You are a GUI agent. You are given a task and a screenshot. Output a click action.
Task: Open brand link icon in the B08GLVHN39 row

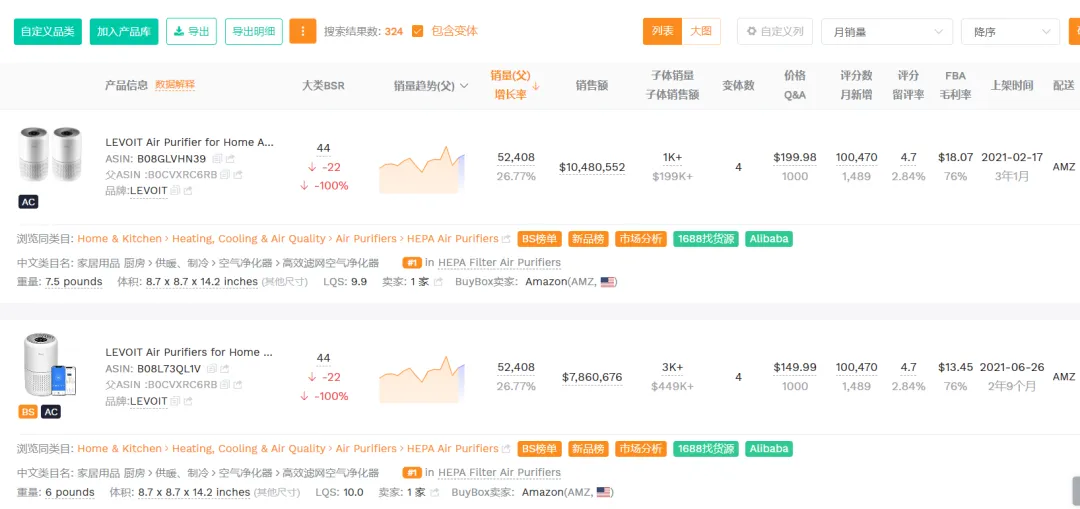tap(187, 190)
